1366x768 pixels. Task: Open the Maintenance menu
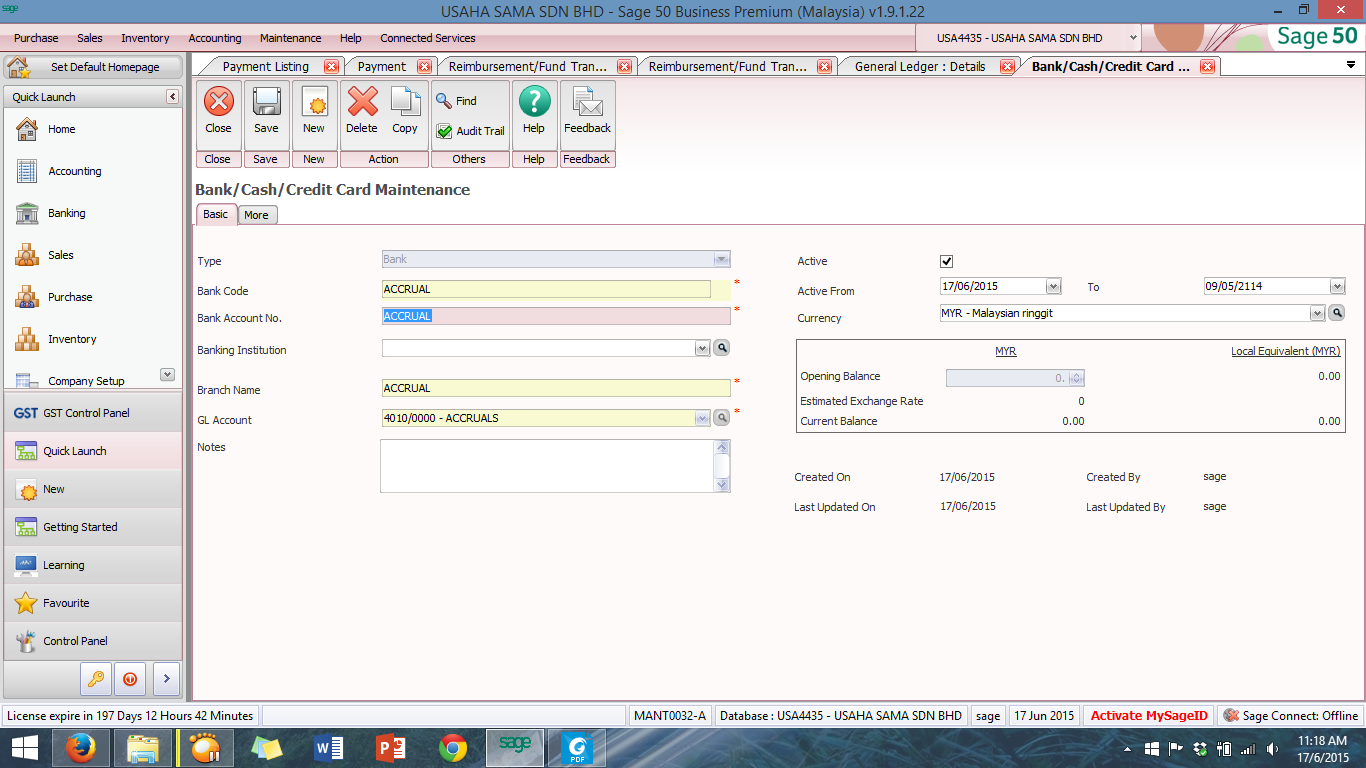coord(291,38)
